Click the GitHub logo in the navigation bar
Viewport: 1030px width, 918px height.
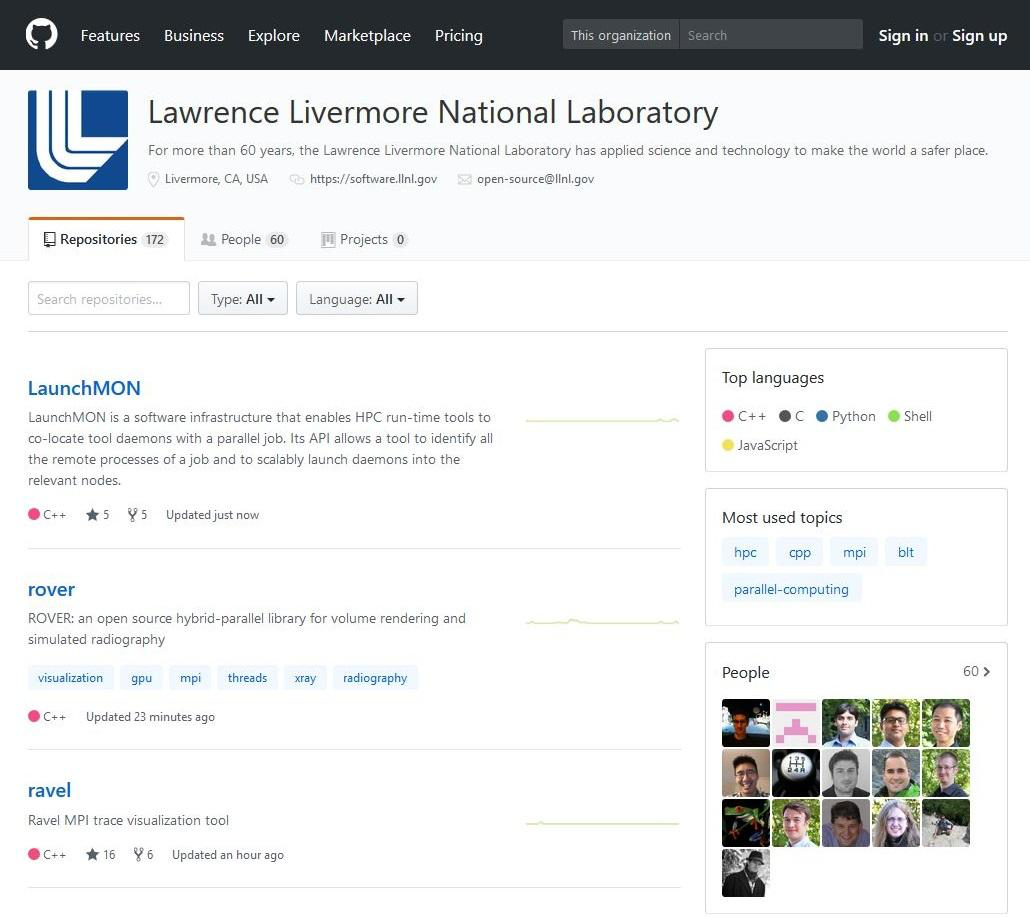40,34
